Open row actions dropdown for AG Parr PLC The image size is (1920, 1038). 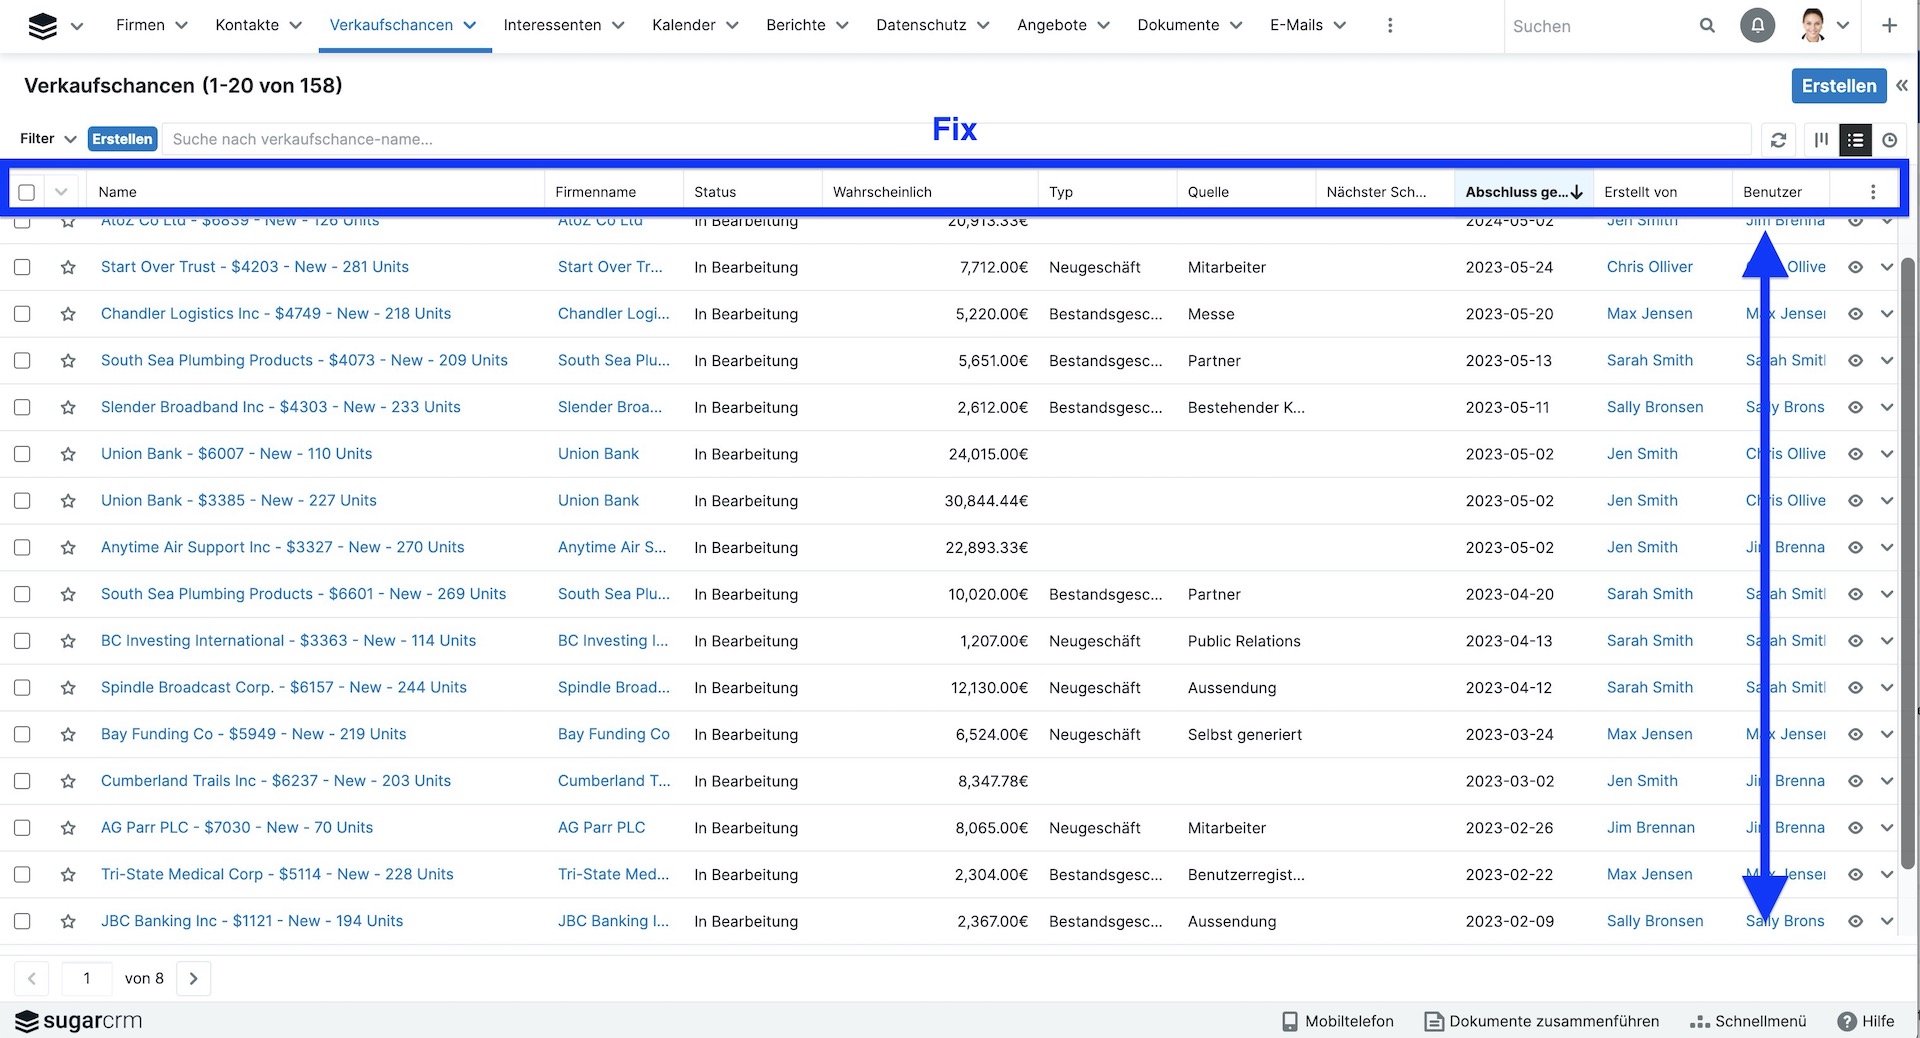(1887, 828)
